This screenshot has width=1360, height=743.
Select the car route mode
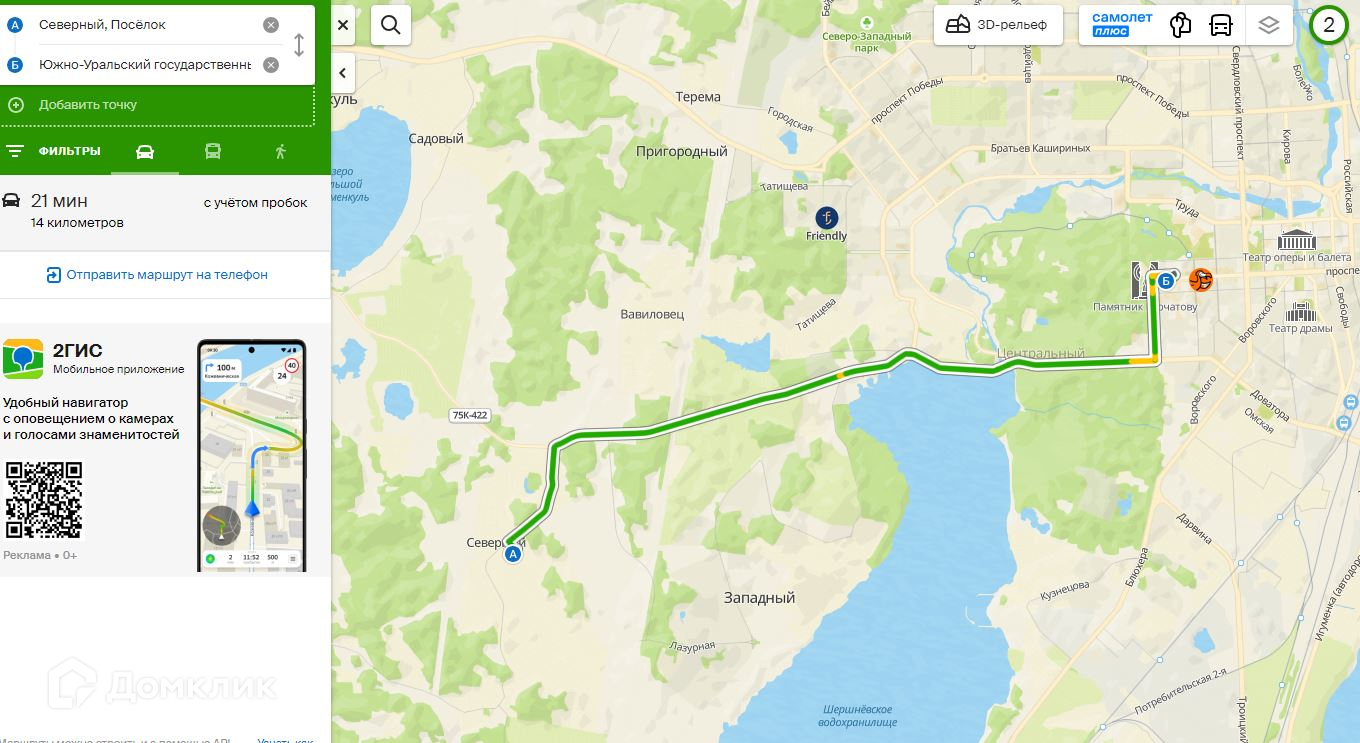pos(145,151)
